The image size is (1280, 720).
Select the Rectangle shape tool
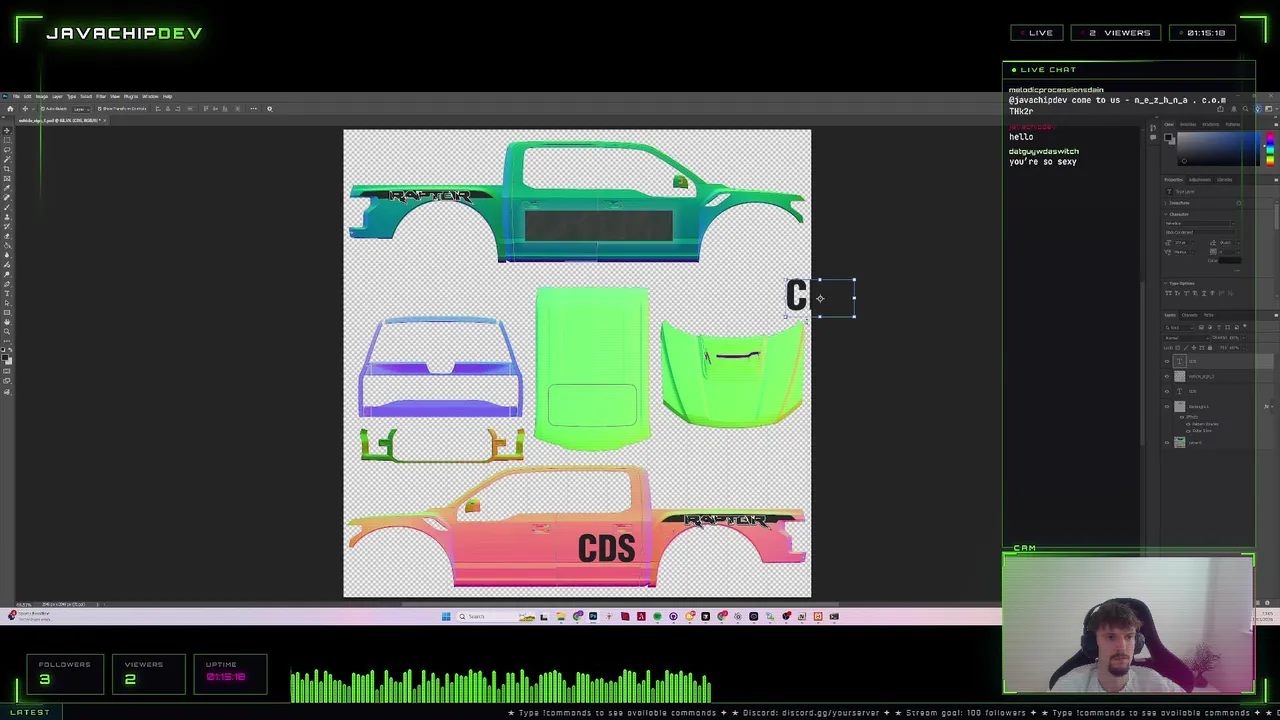7,312
